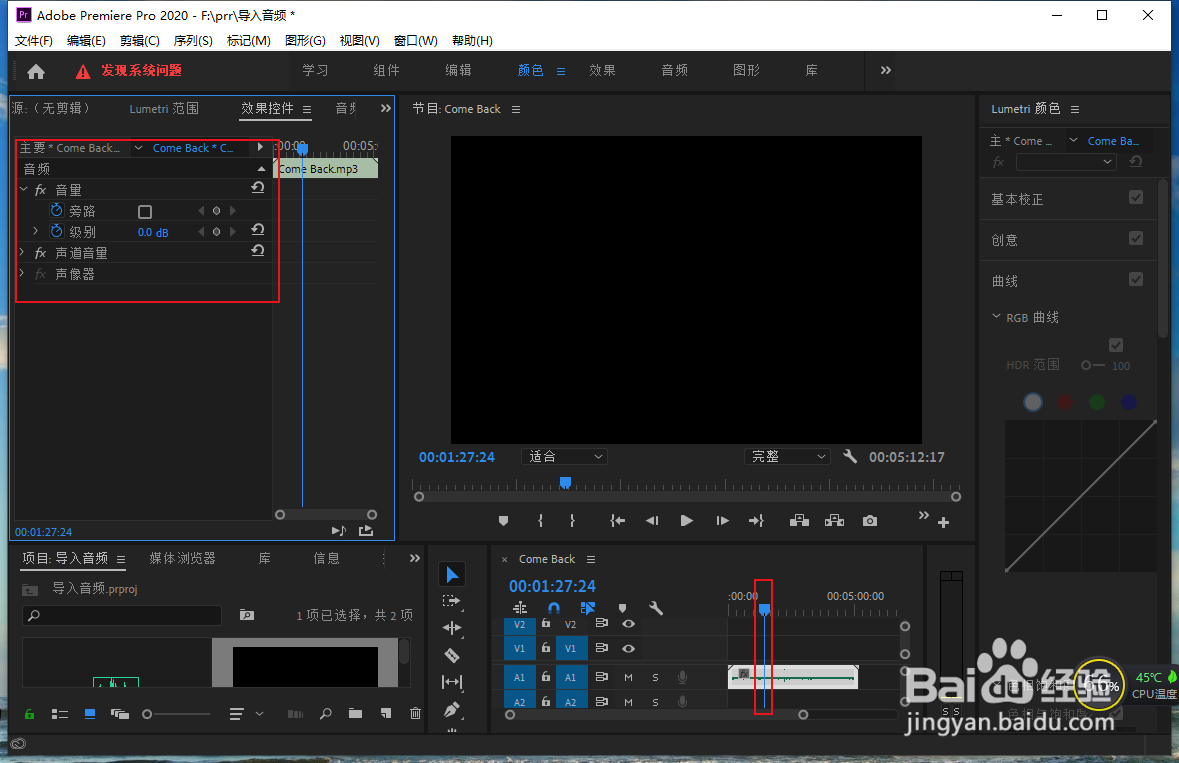Select the Razor tool
This screenshot has height=763, width=1179.
(x=452, y=656)
